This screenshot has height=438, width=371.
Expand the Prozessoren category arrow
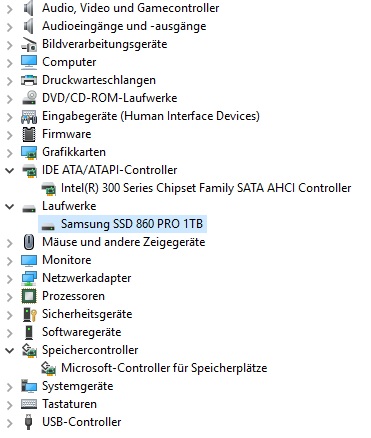coord(10,296)
